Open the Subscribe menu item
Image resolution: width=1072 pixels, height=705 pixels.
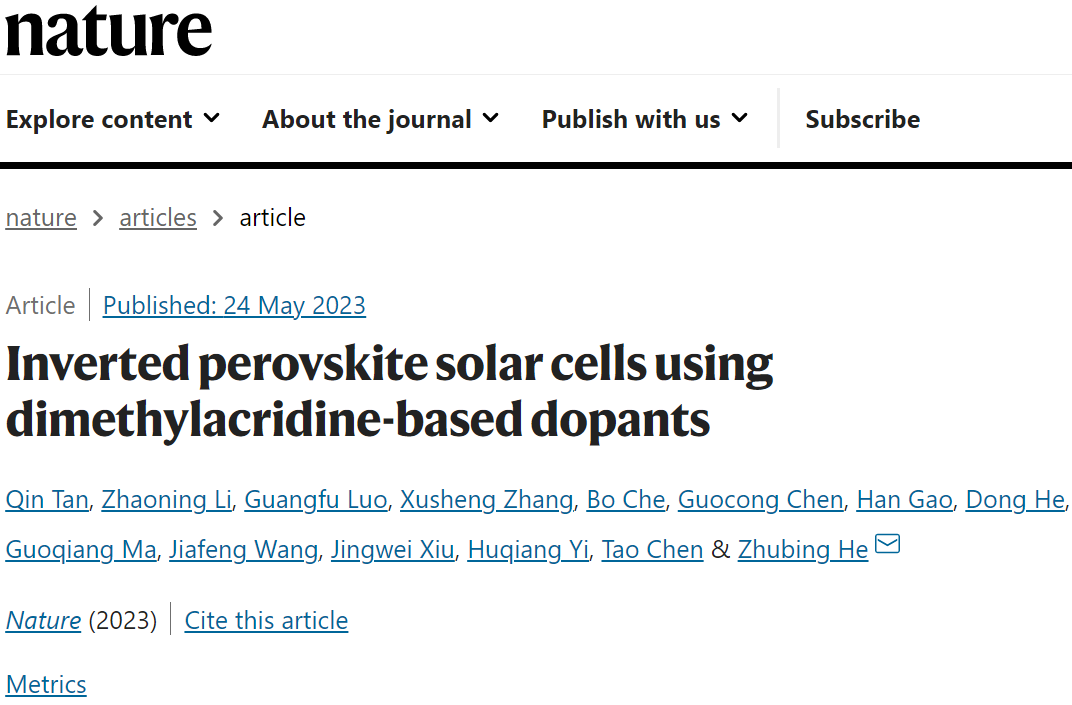pyautogui.click(x=863, y=119)
